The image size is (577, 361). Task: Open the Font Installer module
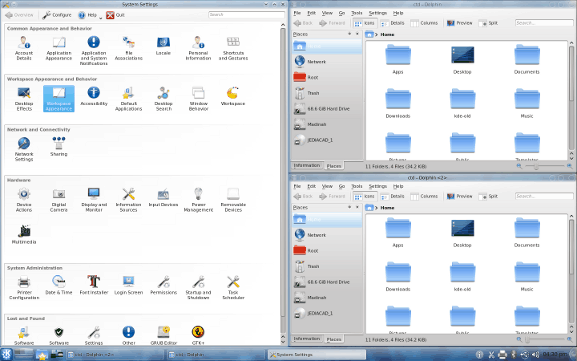click(x=94, y=285)
